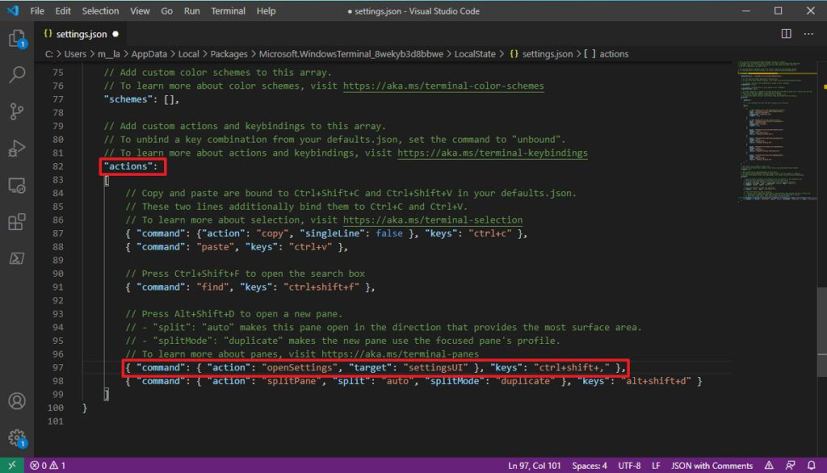The width and height of the screenshot is (827, 473).
Task: Change language mode JSON with Comments
Action: pyautogui.click(x=711, y=466)
